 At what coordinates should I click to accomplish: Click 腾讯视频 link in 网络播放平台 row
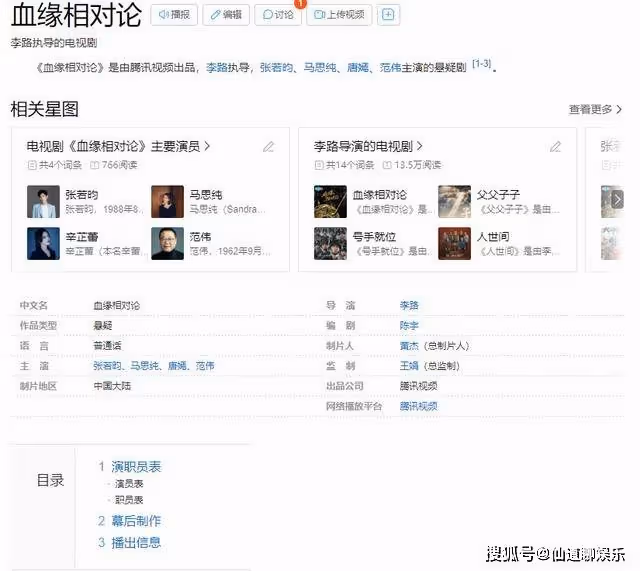pyautogui.click(x=418, y=406)
